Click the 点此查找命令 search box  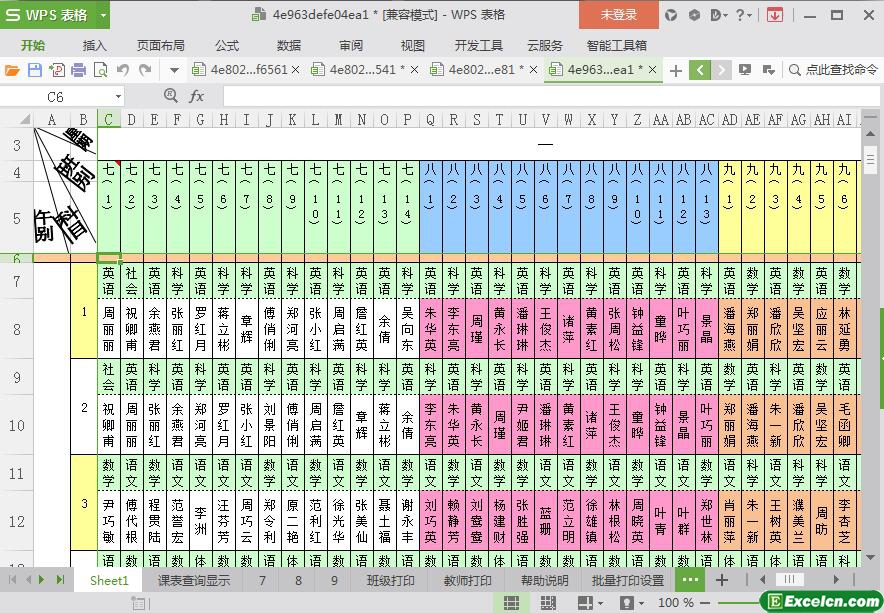[832, 70]
